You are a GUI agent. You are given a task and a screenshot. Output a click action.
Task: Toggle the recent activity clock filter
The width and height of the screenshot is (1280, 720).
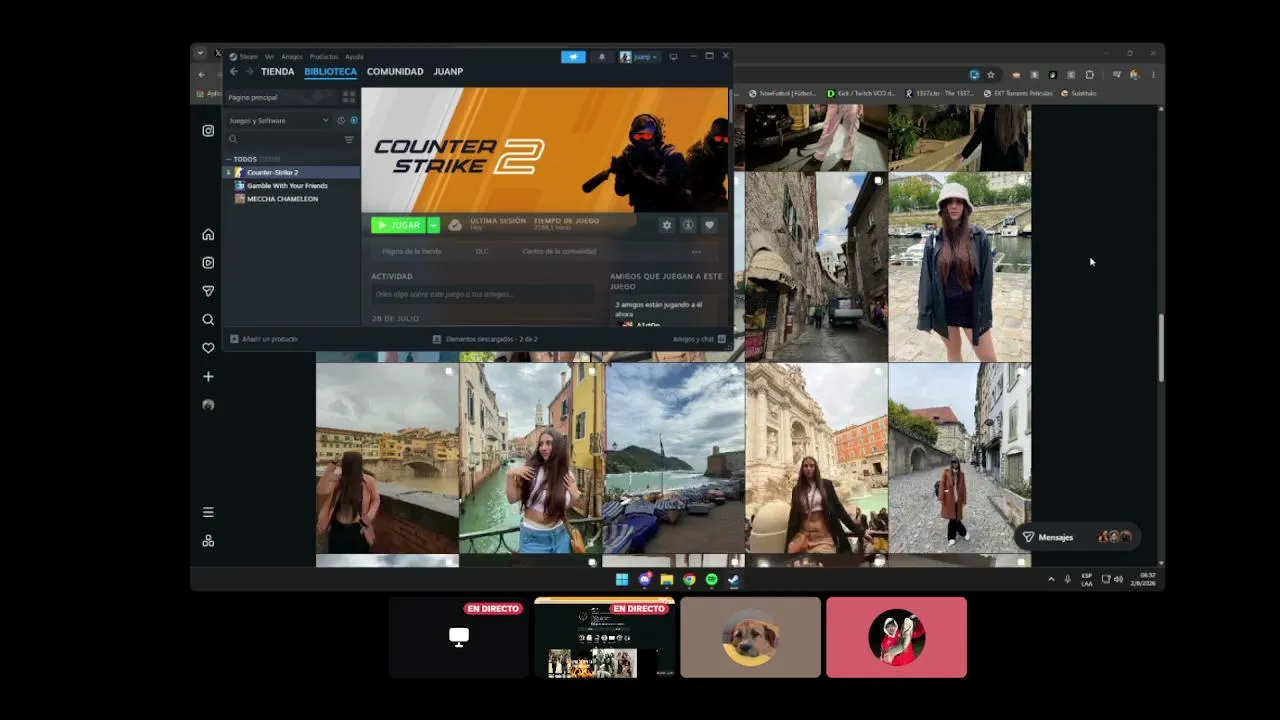tap(341, 120)
